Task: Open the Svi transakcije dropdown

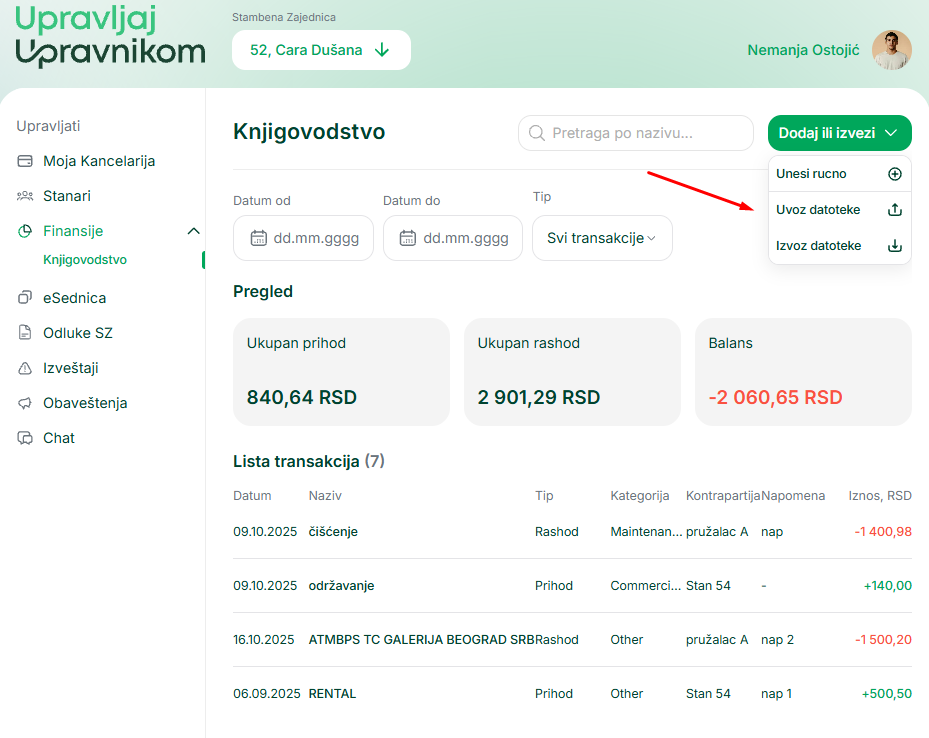Action: [602, 238]
